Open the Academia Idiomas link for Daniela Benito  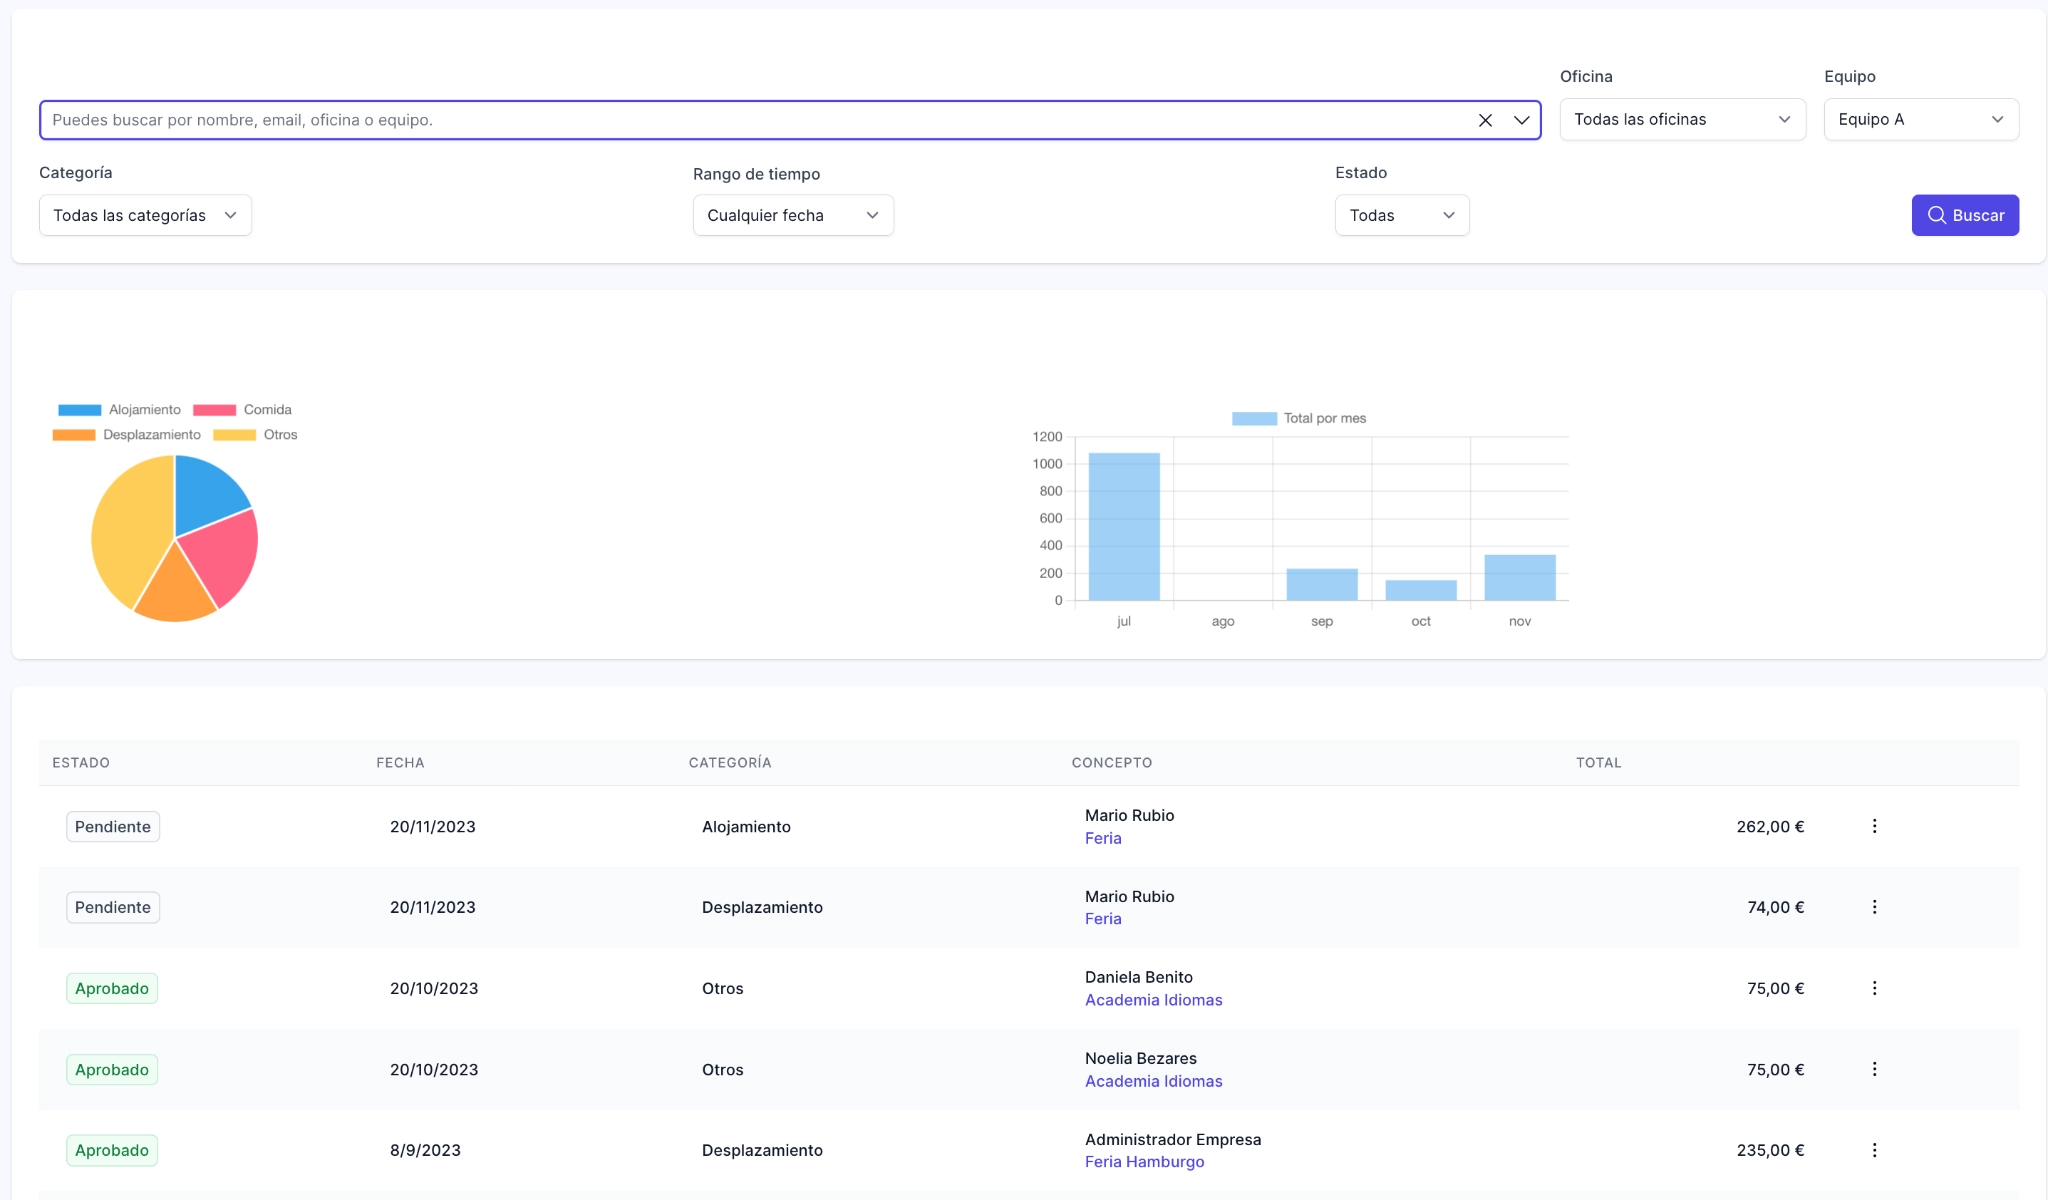(x=1153, y=999)
